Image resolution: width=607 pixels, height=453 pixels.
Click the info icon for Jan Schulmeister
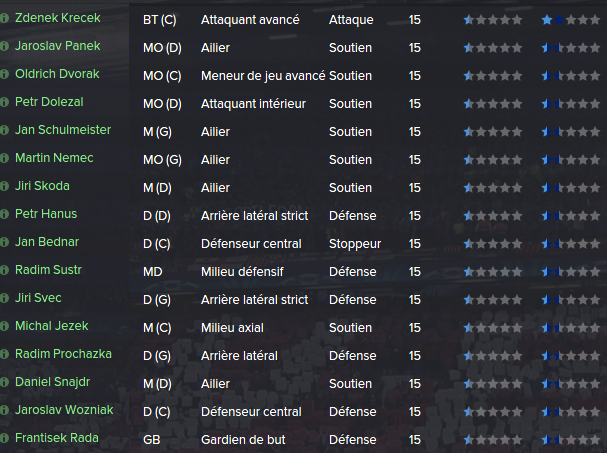(x=4, y=130)
